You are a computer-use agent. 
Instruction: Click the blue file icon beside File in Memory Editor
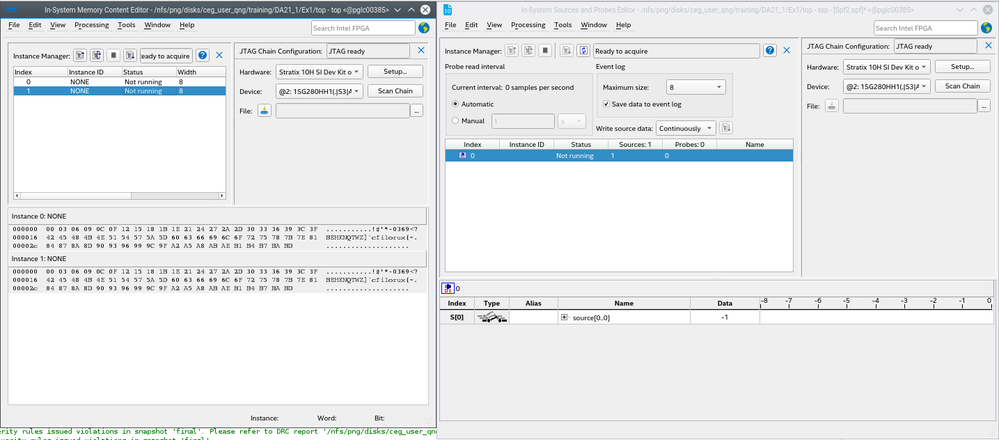click(264, 110)
